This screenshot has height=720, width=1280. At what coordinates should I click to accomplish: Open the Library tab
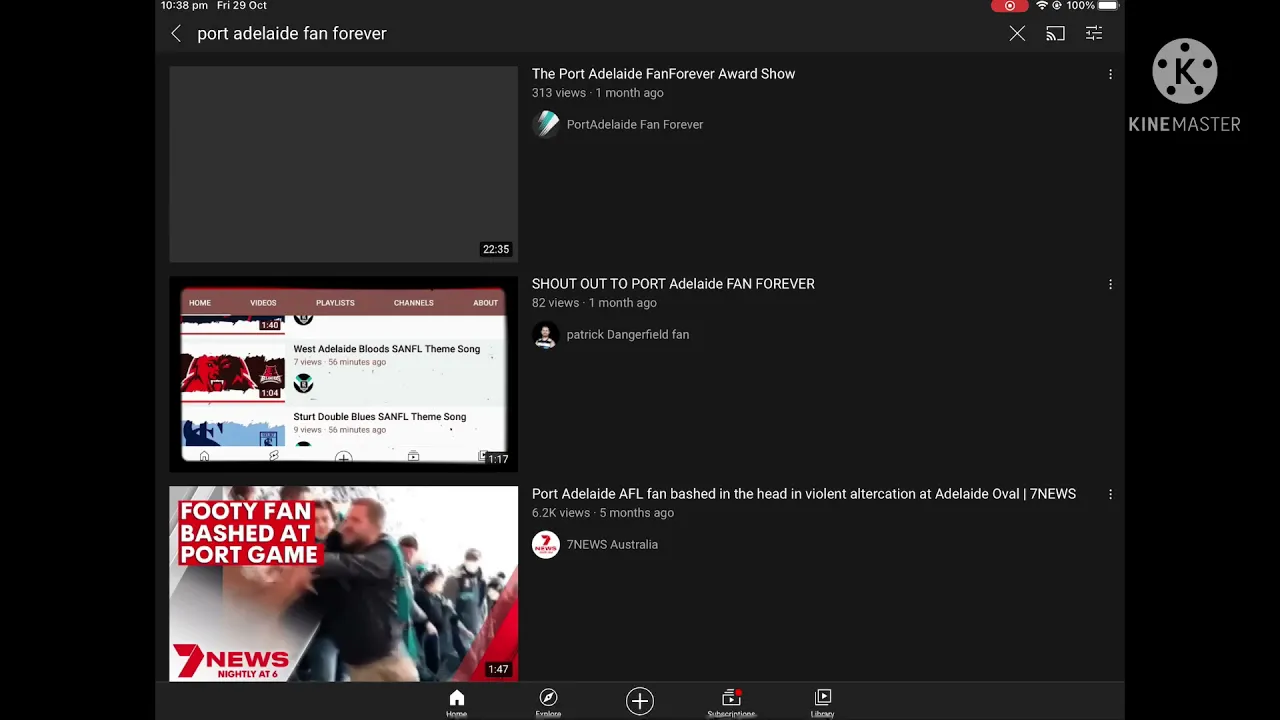click(x=823, y=702)
